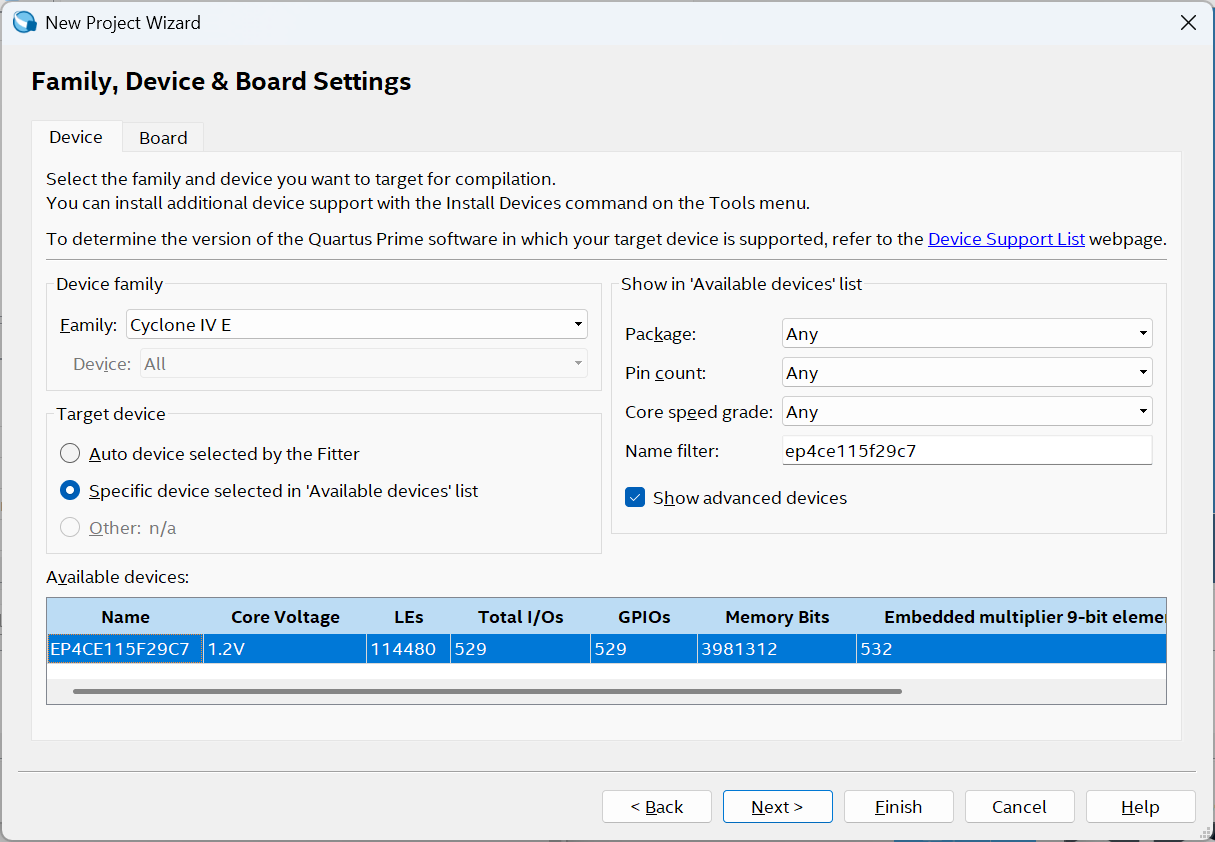
Task: Click the 114480 LEs cell
Action: 408,649
